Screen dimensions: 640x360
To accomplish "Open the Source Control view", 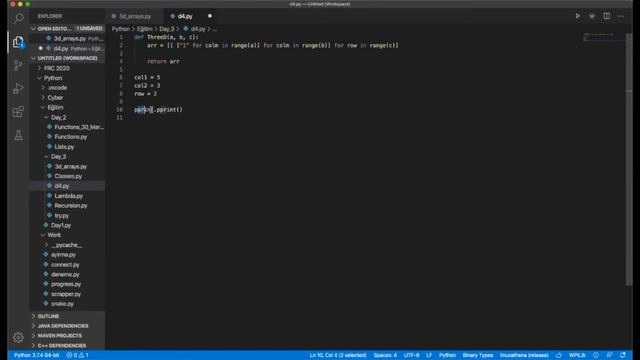I will 18,65.
